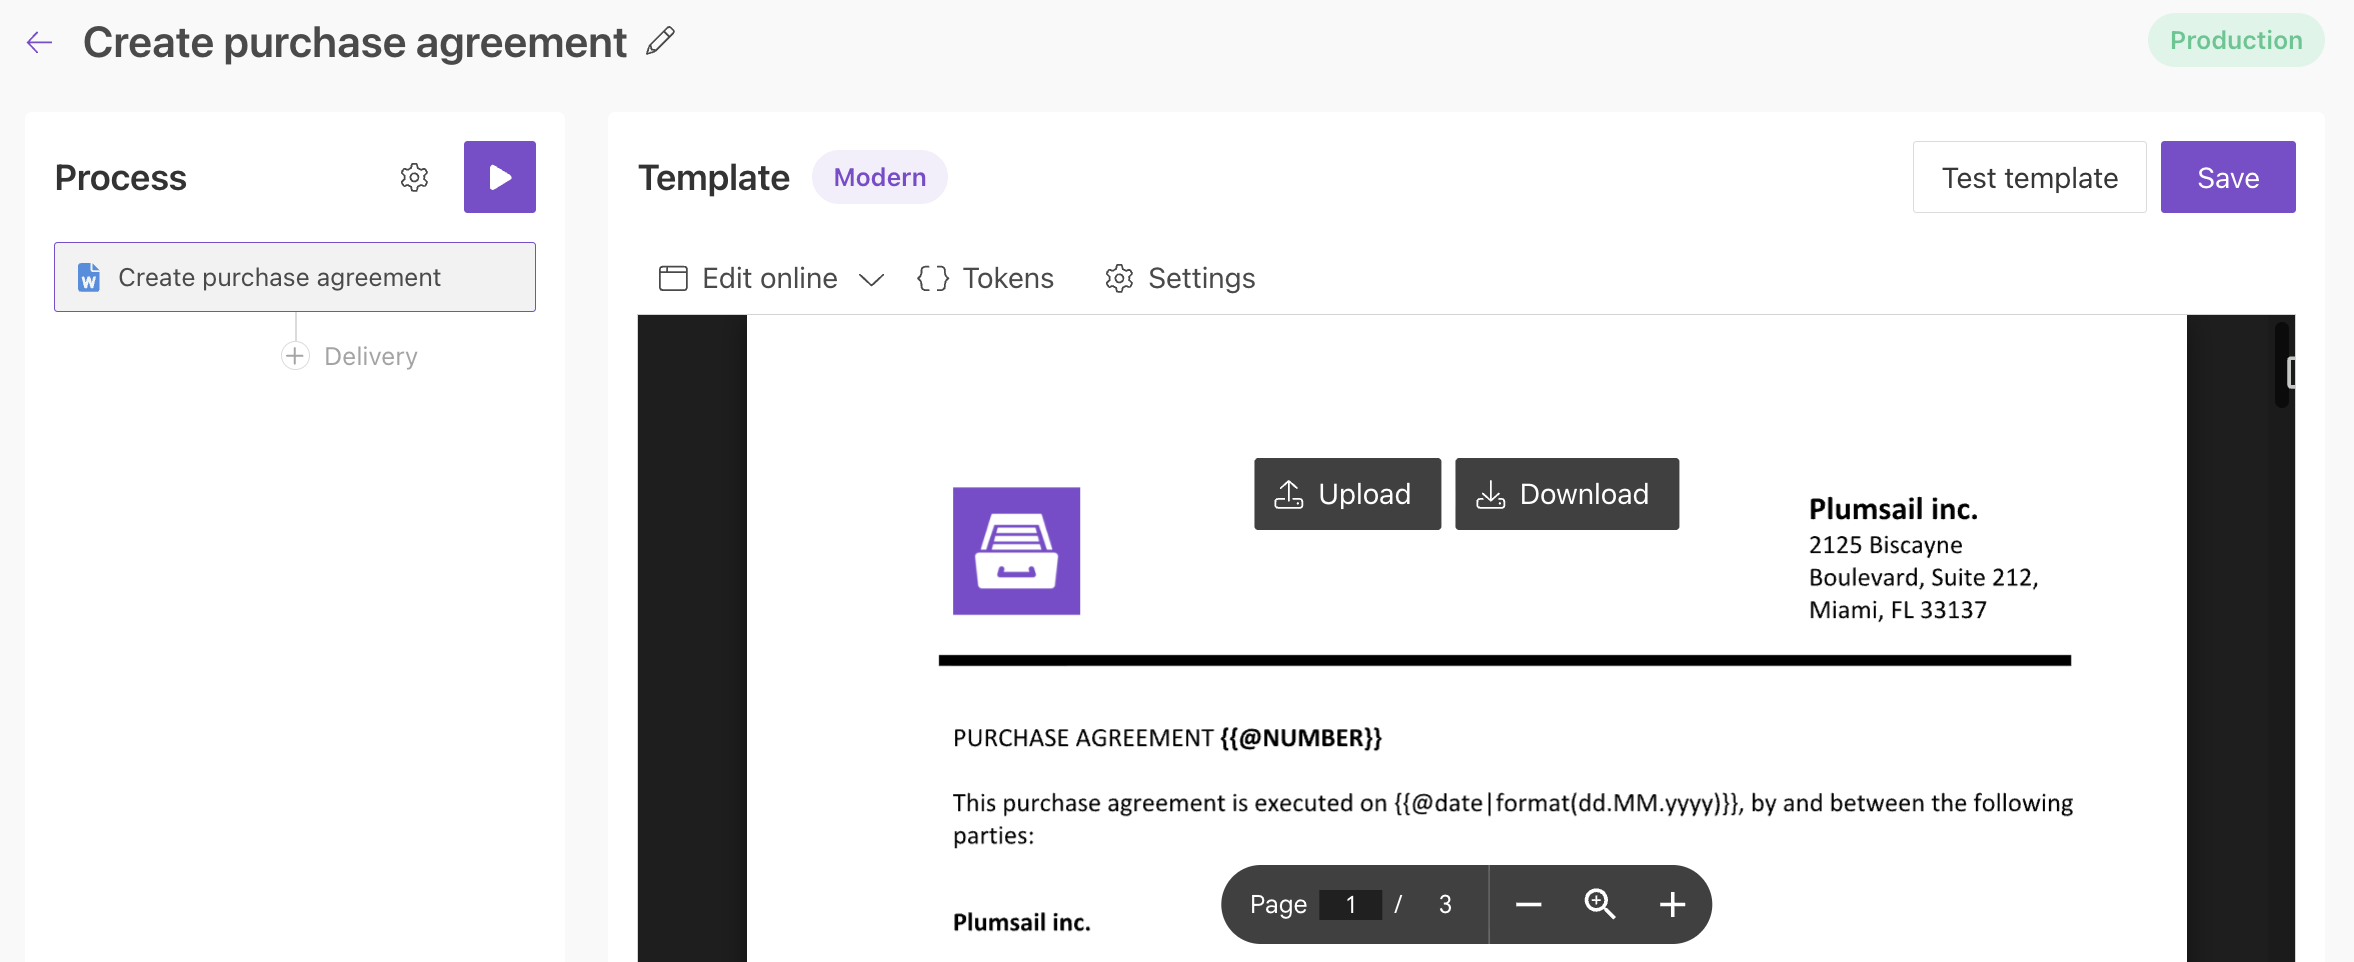Save the template

click(2227, 177)
